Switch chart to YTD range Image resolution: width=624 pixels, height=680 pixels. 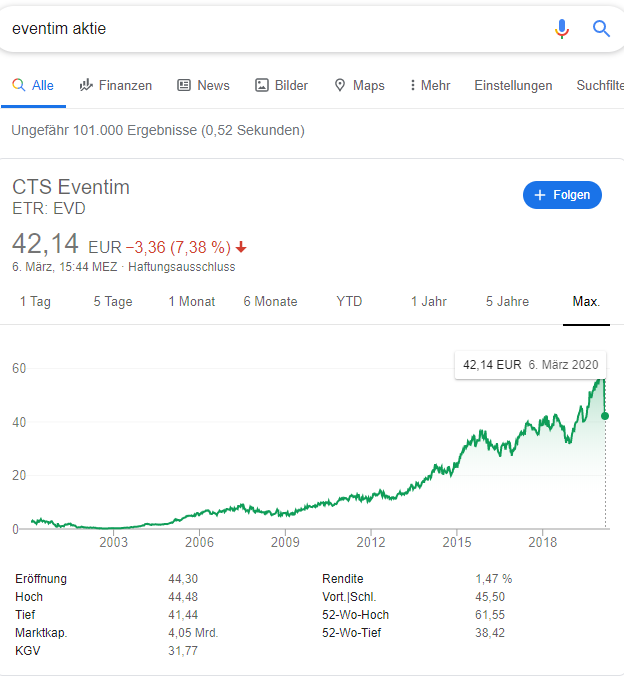[349, 302]
